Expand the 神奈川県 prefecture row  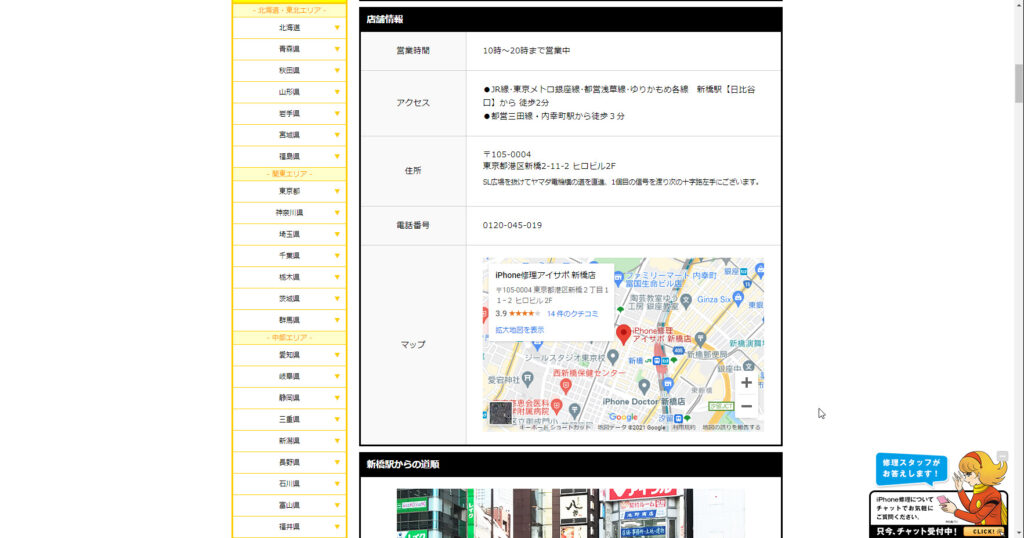289,213
